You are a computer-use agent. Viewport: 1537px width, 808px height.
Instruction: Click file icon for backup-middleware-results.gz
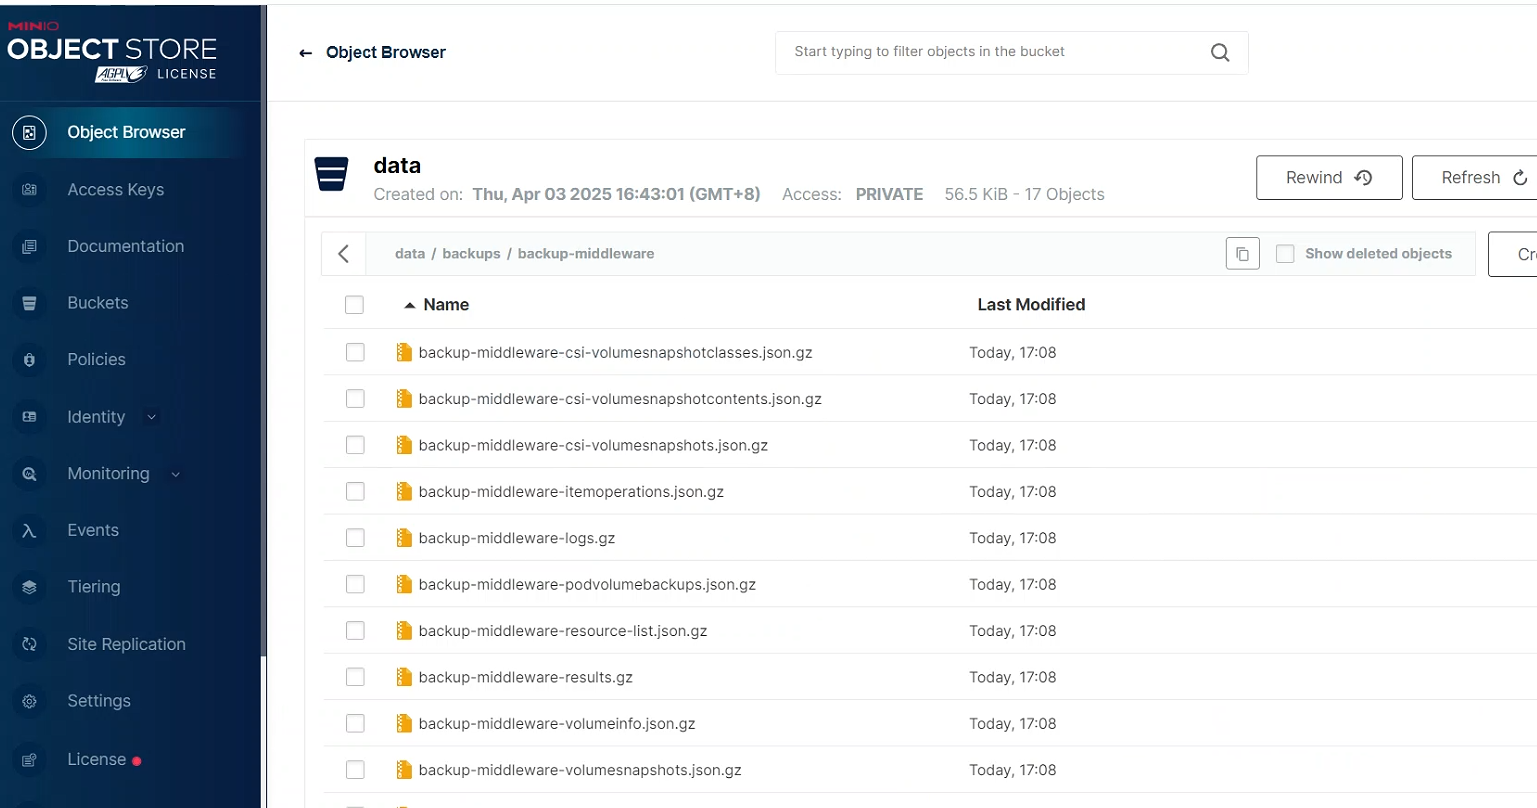pos(404,677)
